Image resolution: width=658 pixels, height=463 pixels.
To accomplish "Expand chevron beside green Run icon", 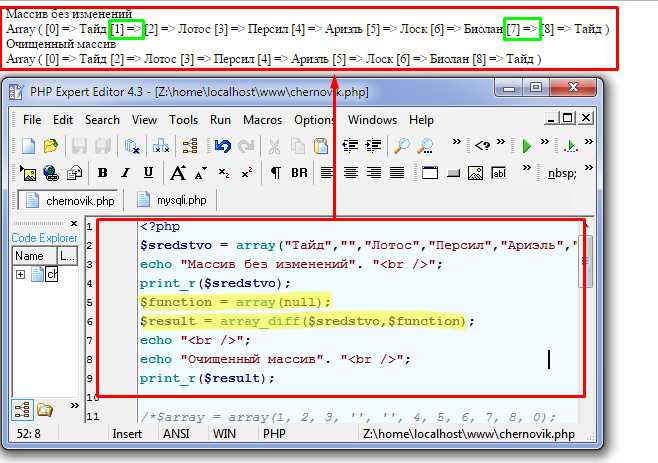I will [x=545, y=141].
